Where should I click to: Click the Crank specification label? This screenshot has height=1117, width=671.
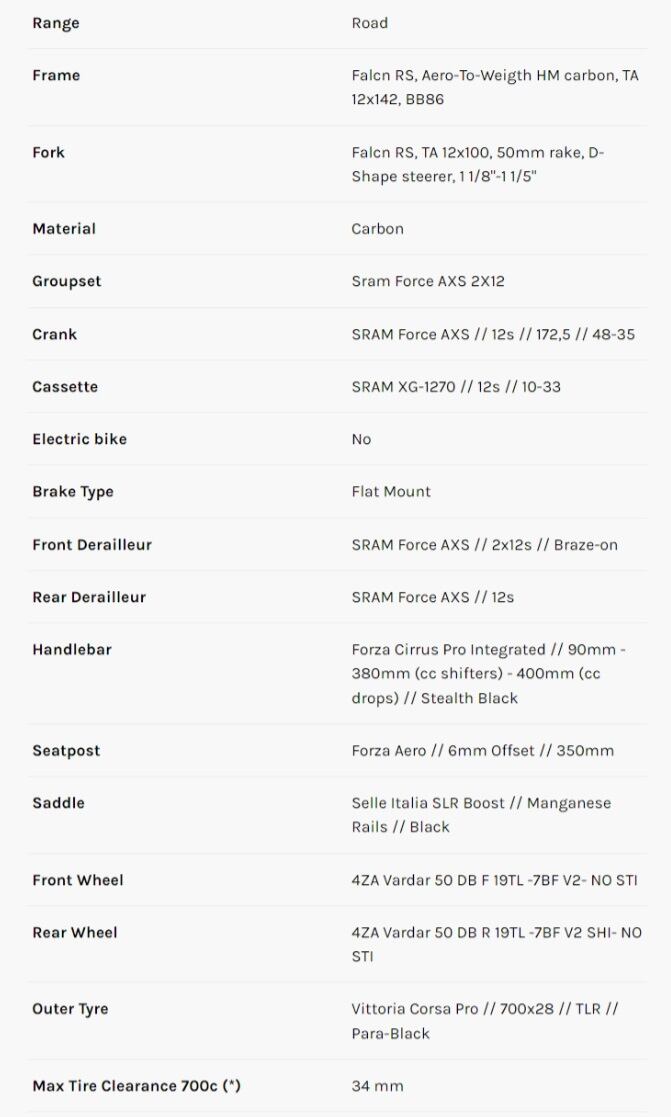[54, 334]
